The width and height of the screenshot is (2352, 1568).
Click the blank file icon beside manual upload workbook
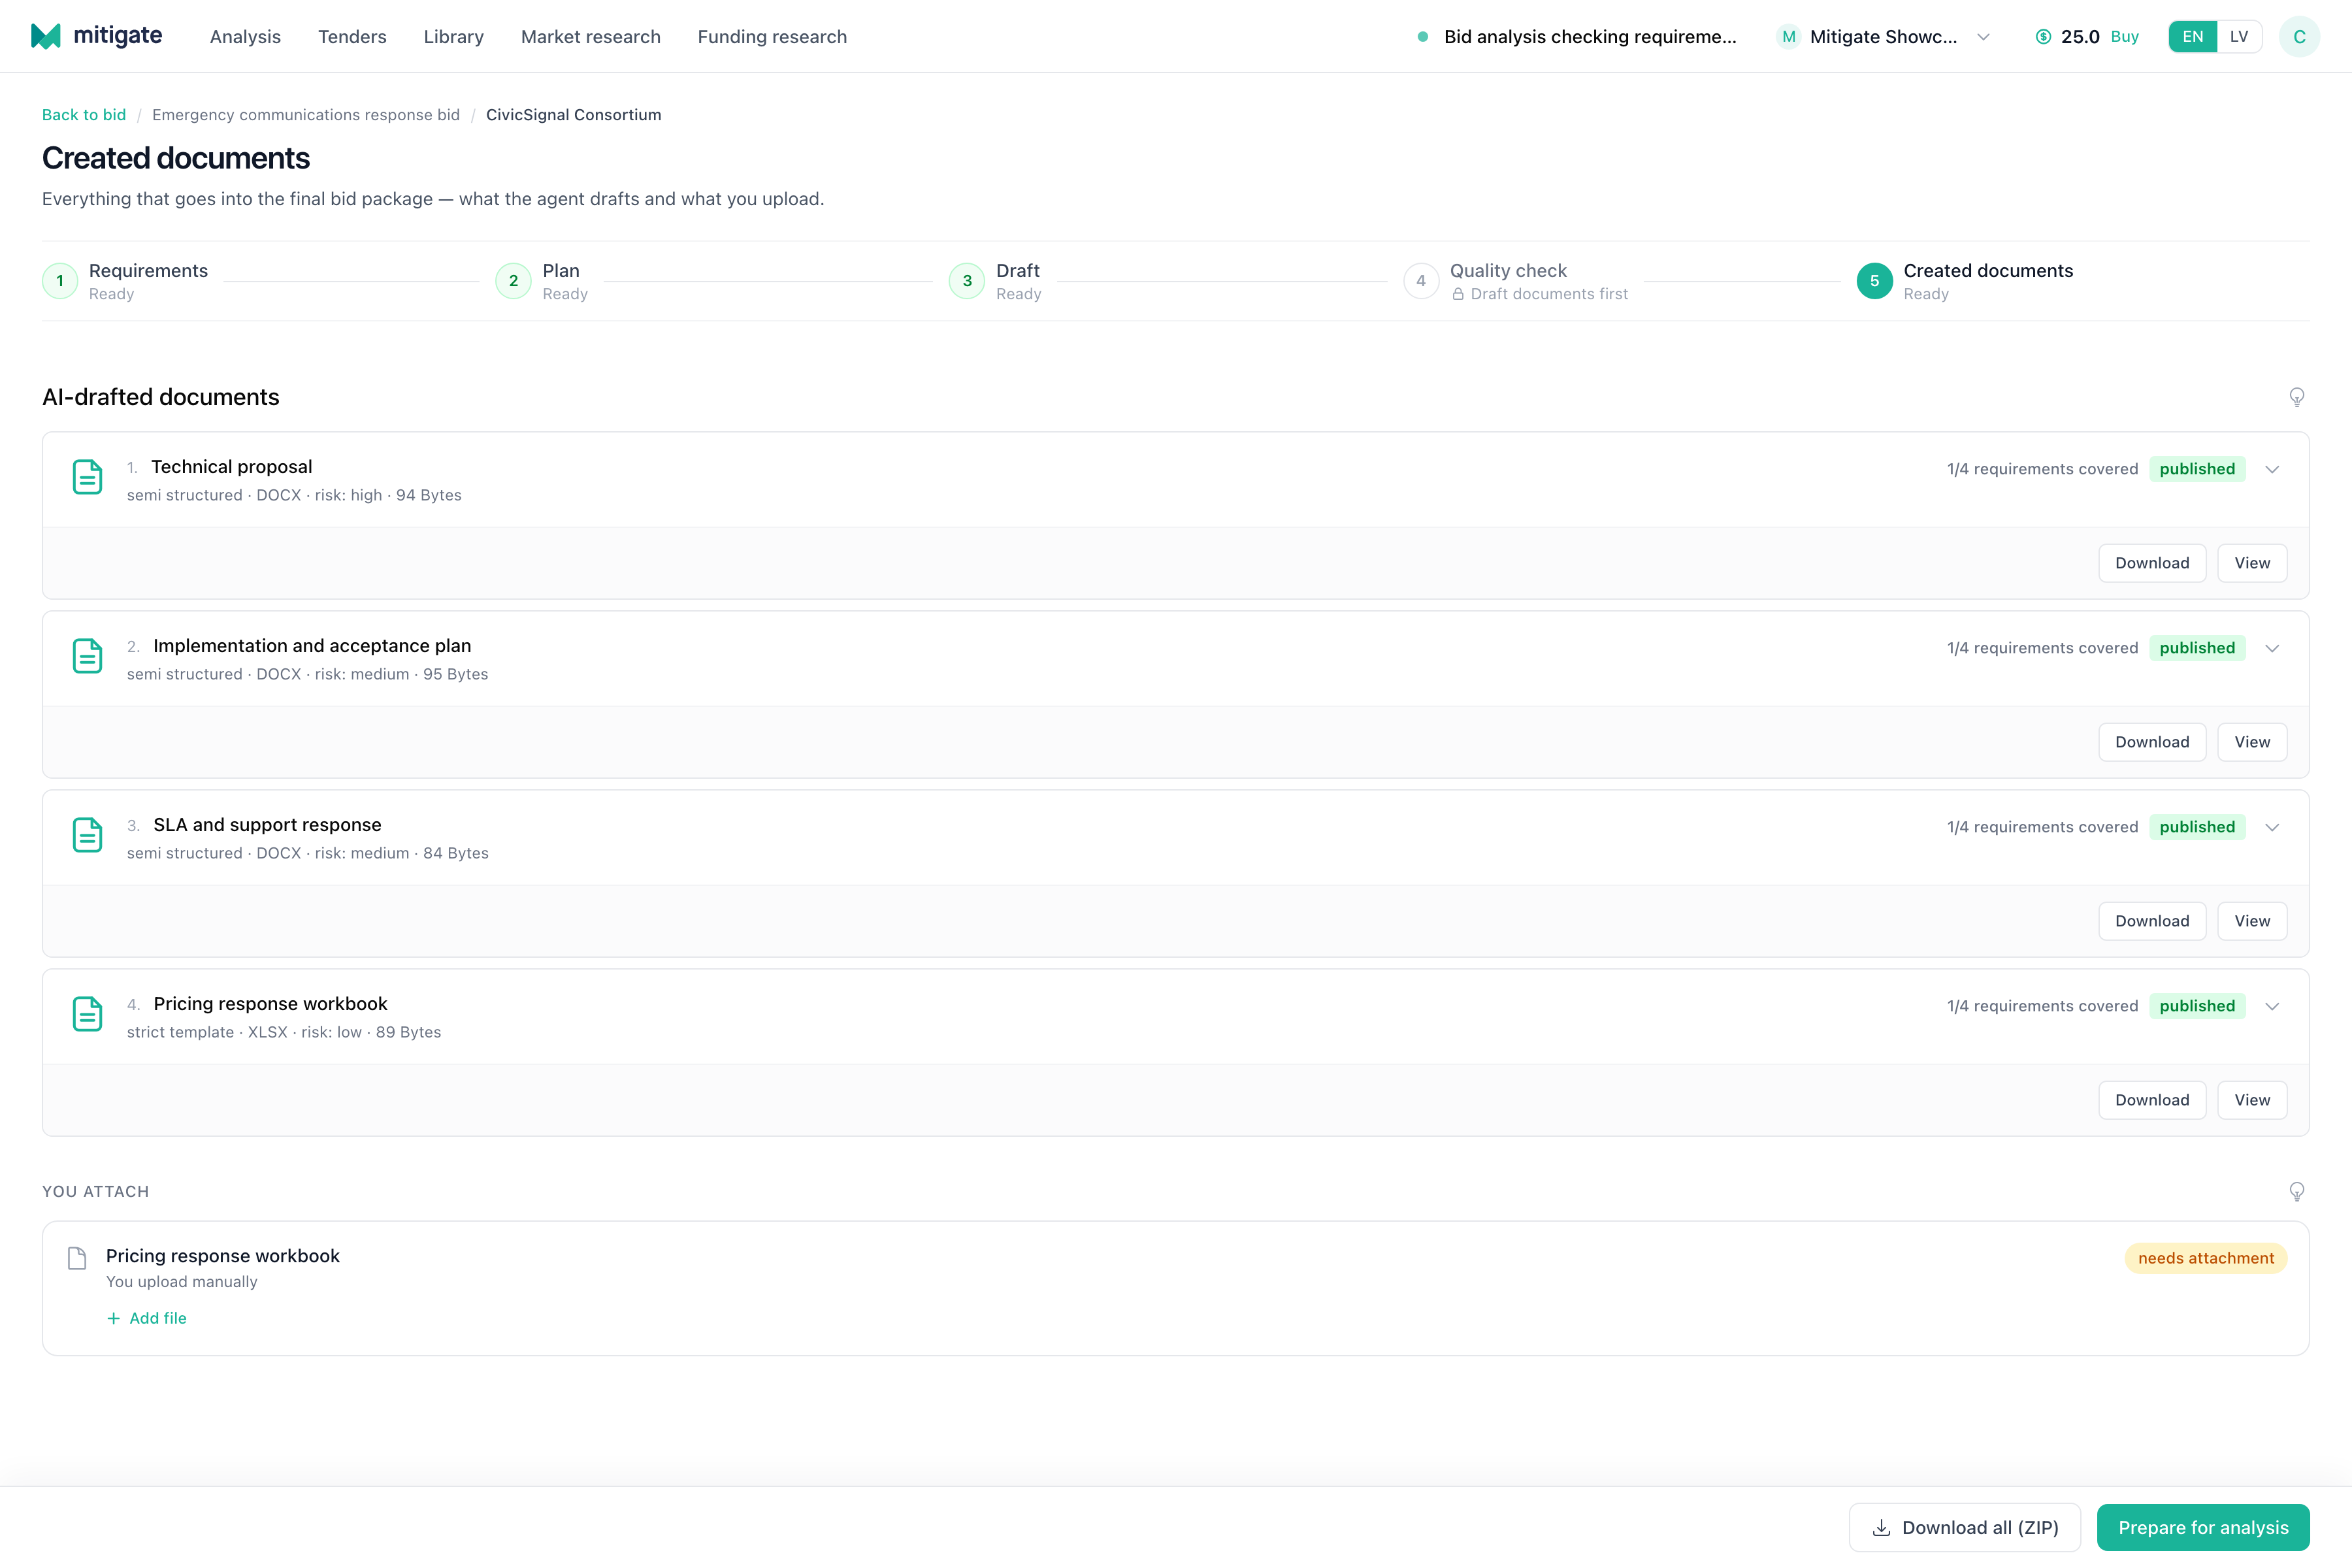77,1258
